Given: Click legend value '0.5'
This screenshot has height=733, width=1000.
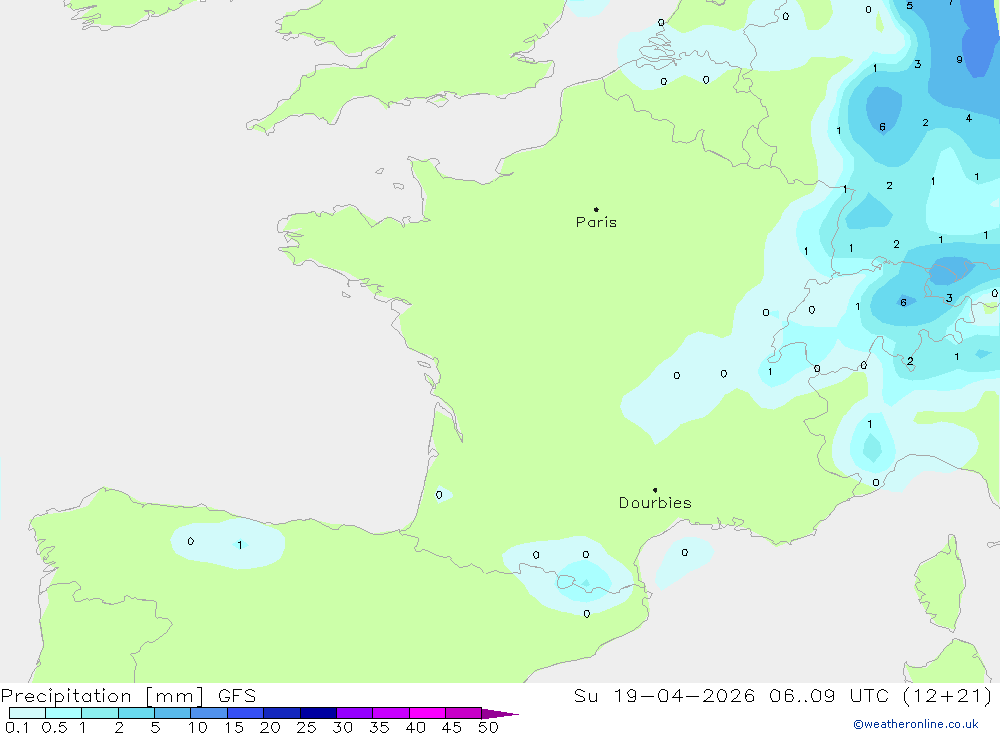Looking at the screenshot, I should 54,727.
